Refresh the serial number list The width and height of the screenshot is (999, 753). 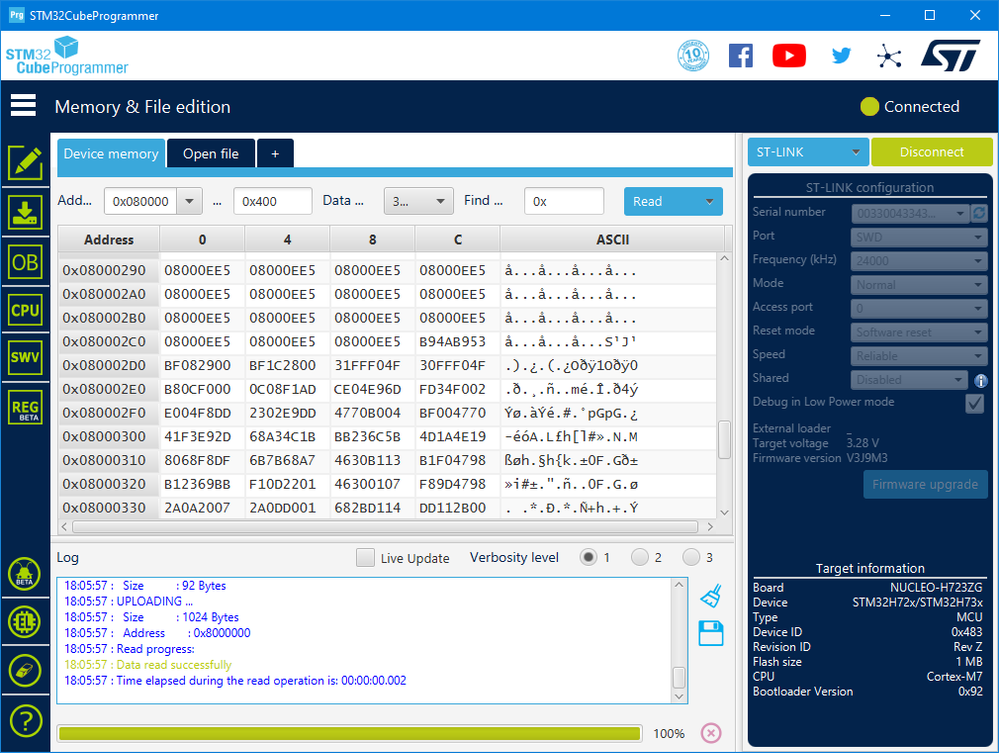pyautogui.click(x=979, y=213)
